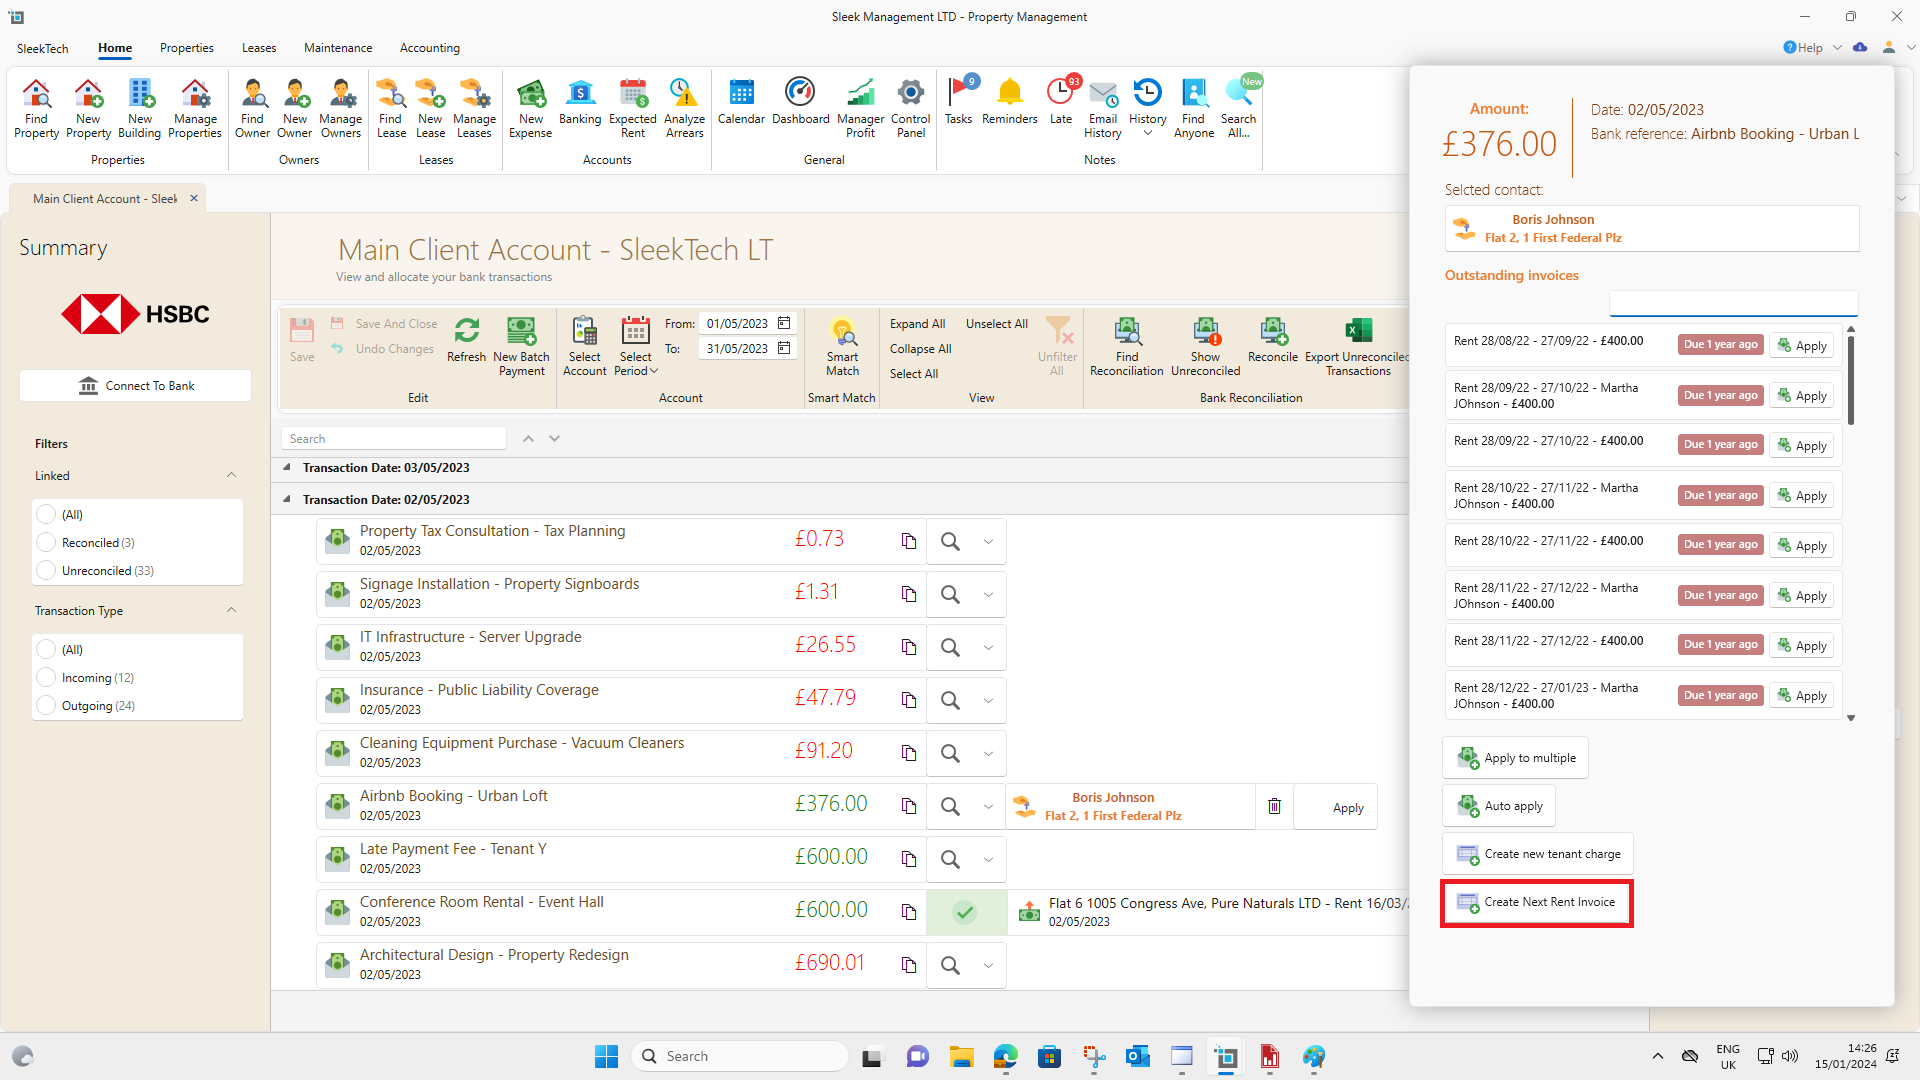
Task: Click search magnifier for Late Payment Fee
Action: pyautogui.click(x=950, y=859)
